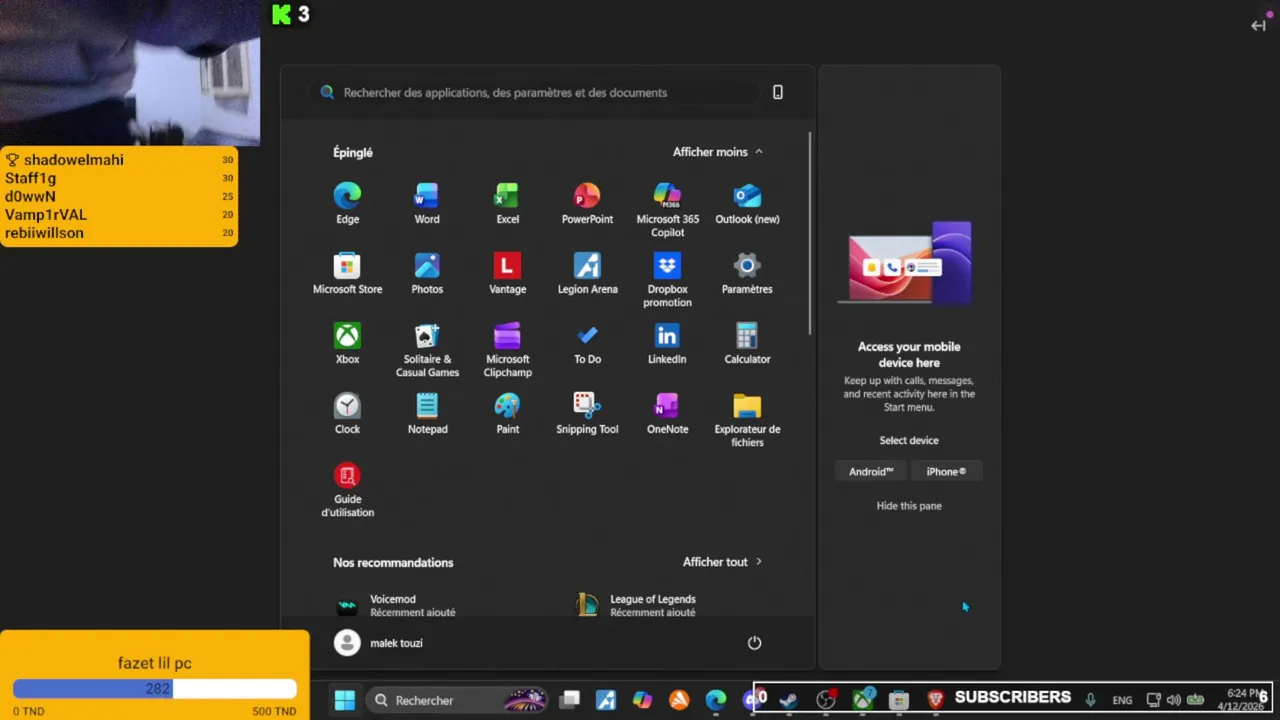Viewport: 1280px width, 720px height.
Task: Launch Notepad from pinned apps
Action: click(x=427, y=414)
